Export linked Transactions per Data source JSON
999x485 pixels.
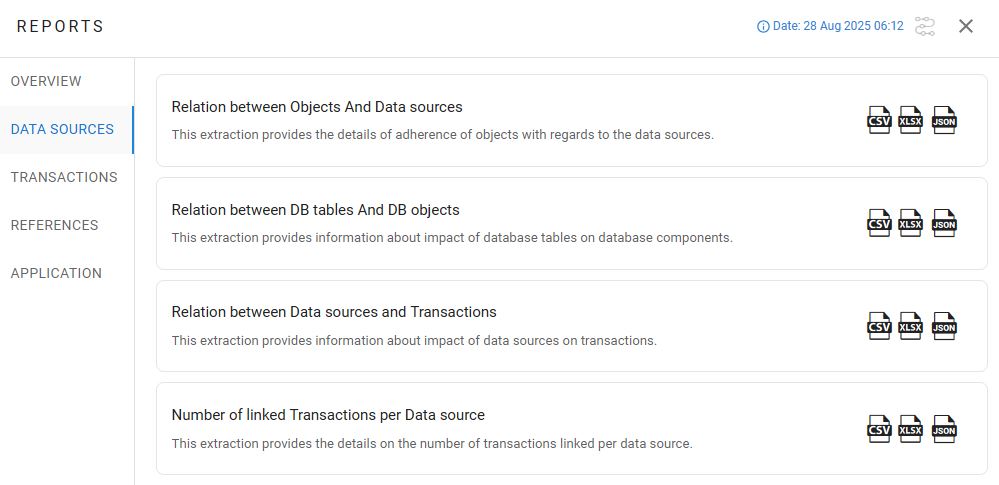[944, 429]
